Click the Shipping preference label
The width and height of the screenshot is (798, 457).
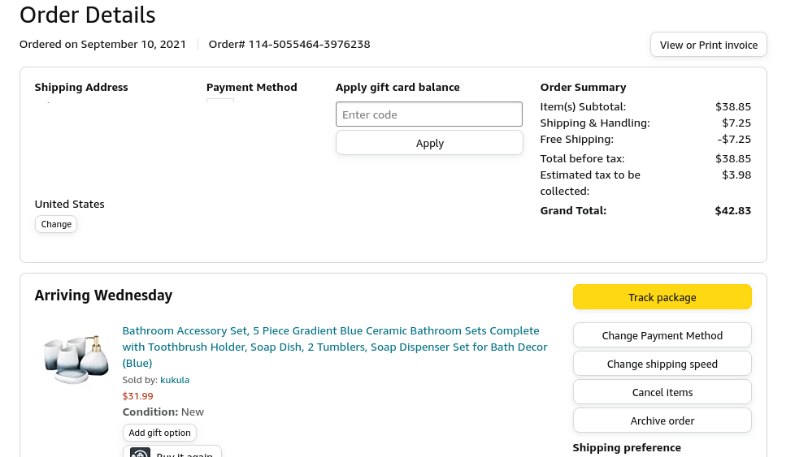[626, 448]
